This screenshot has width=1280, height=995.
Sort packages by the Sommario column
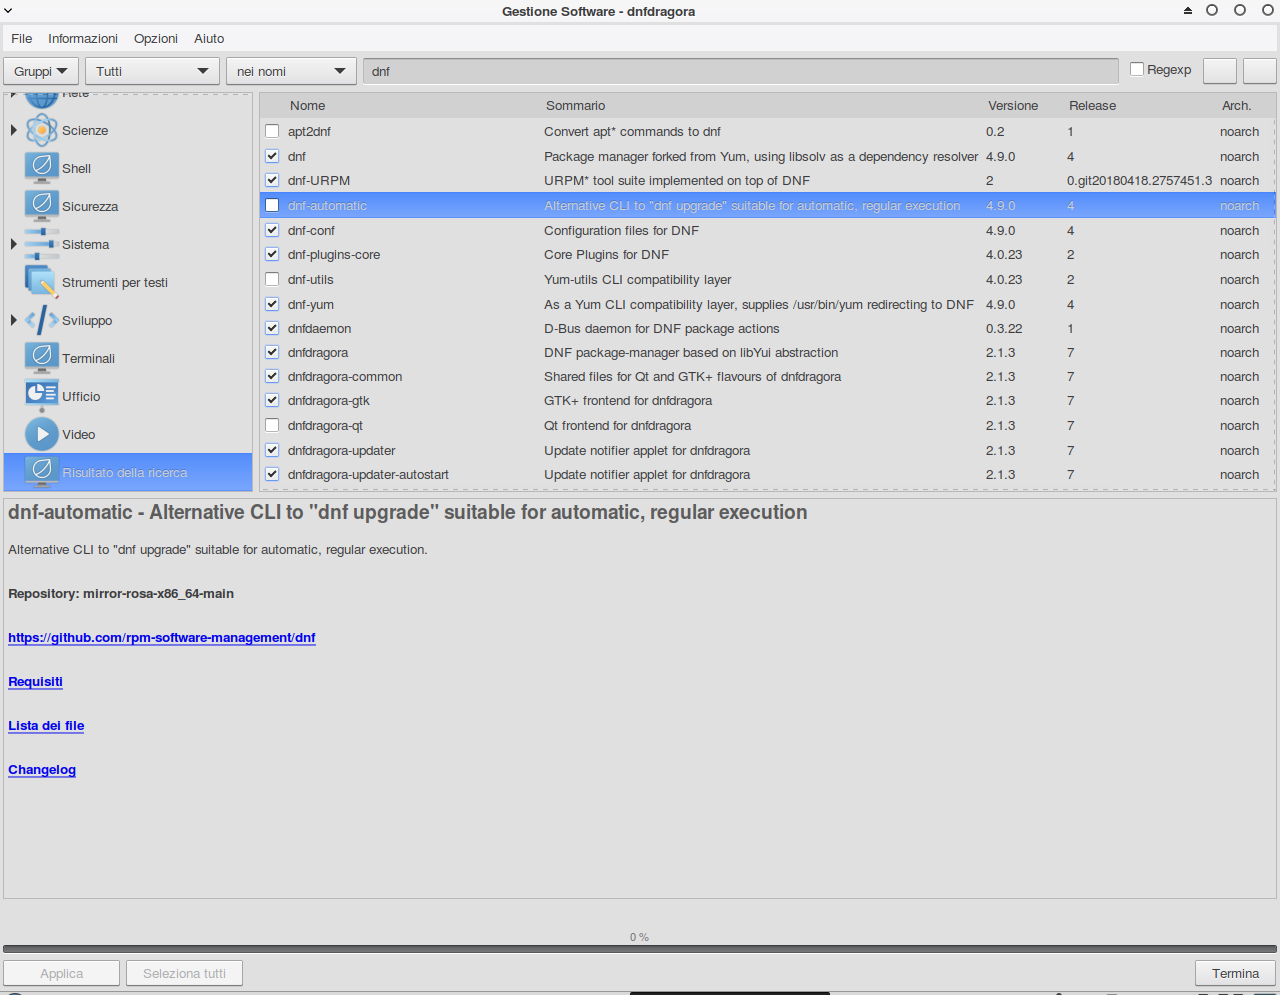(576, 105)
